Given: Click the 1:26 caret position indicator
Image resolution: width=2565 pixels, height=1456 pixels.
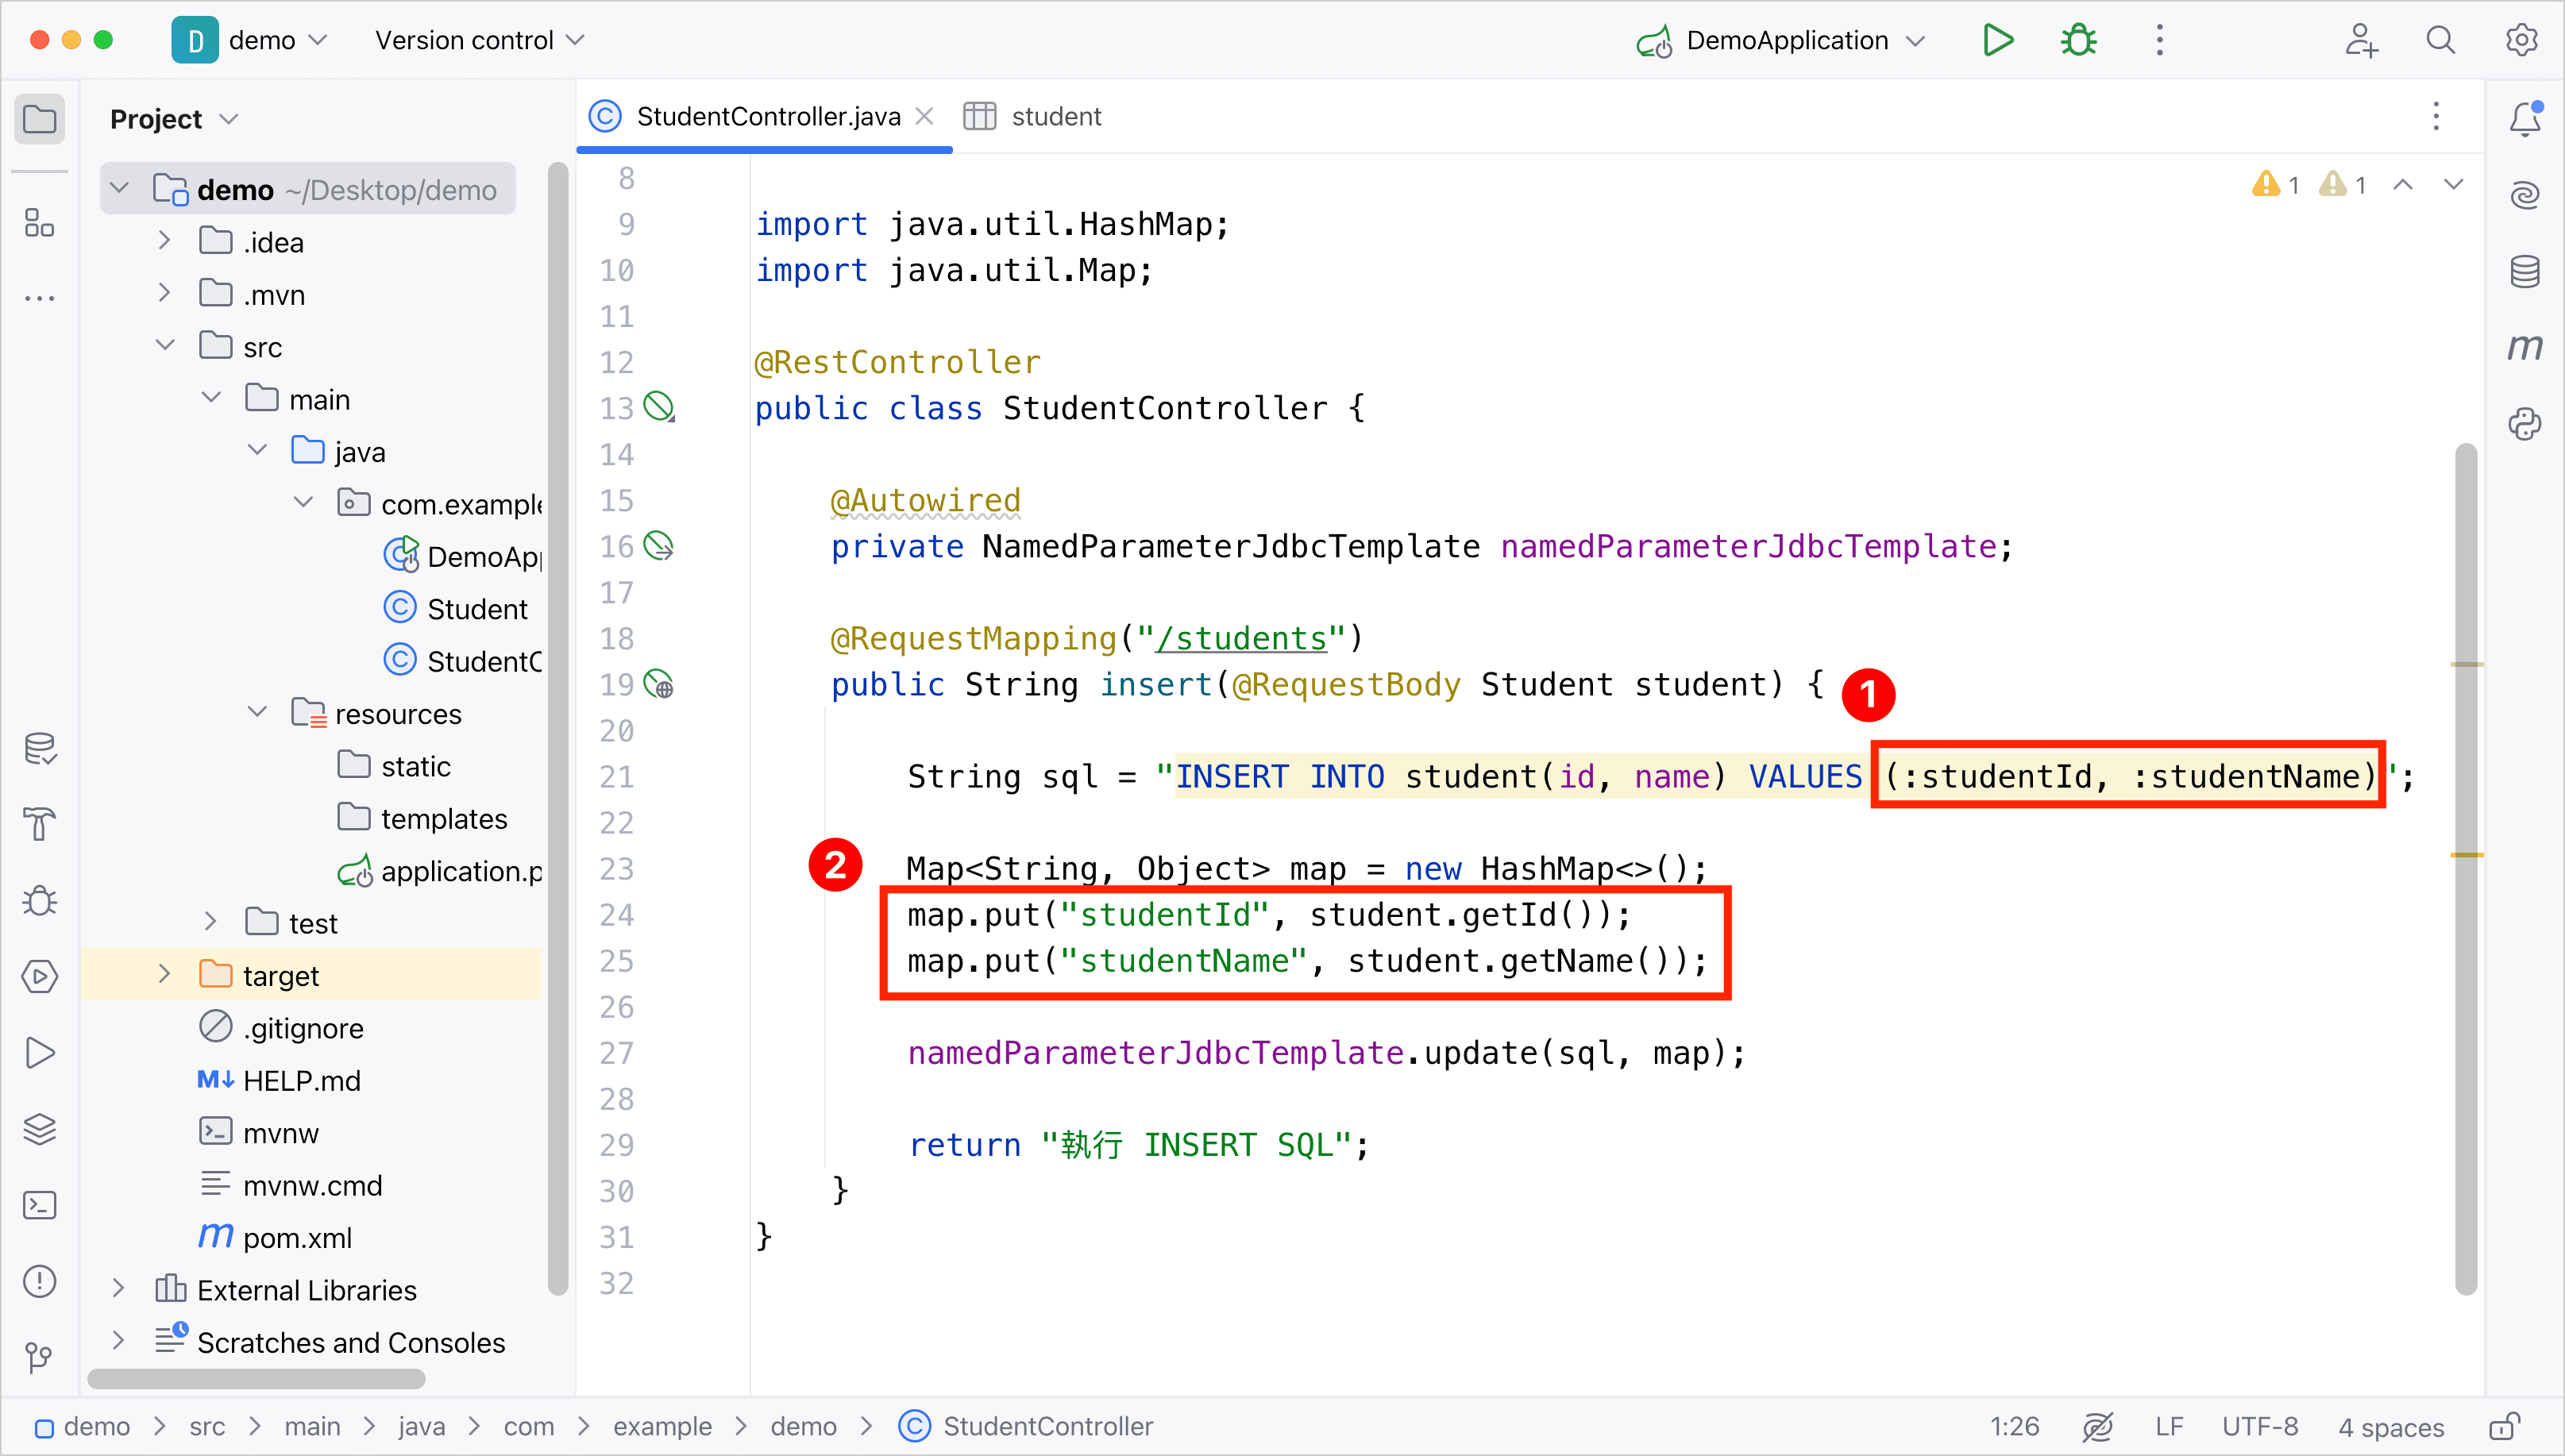Looking at the screenshot, I should pos(2014,1426).
